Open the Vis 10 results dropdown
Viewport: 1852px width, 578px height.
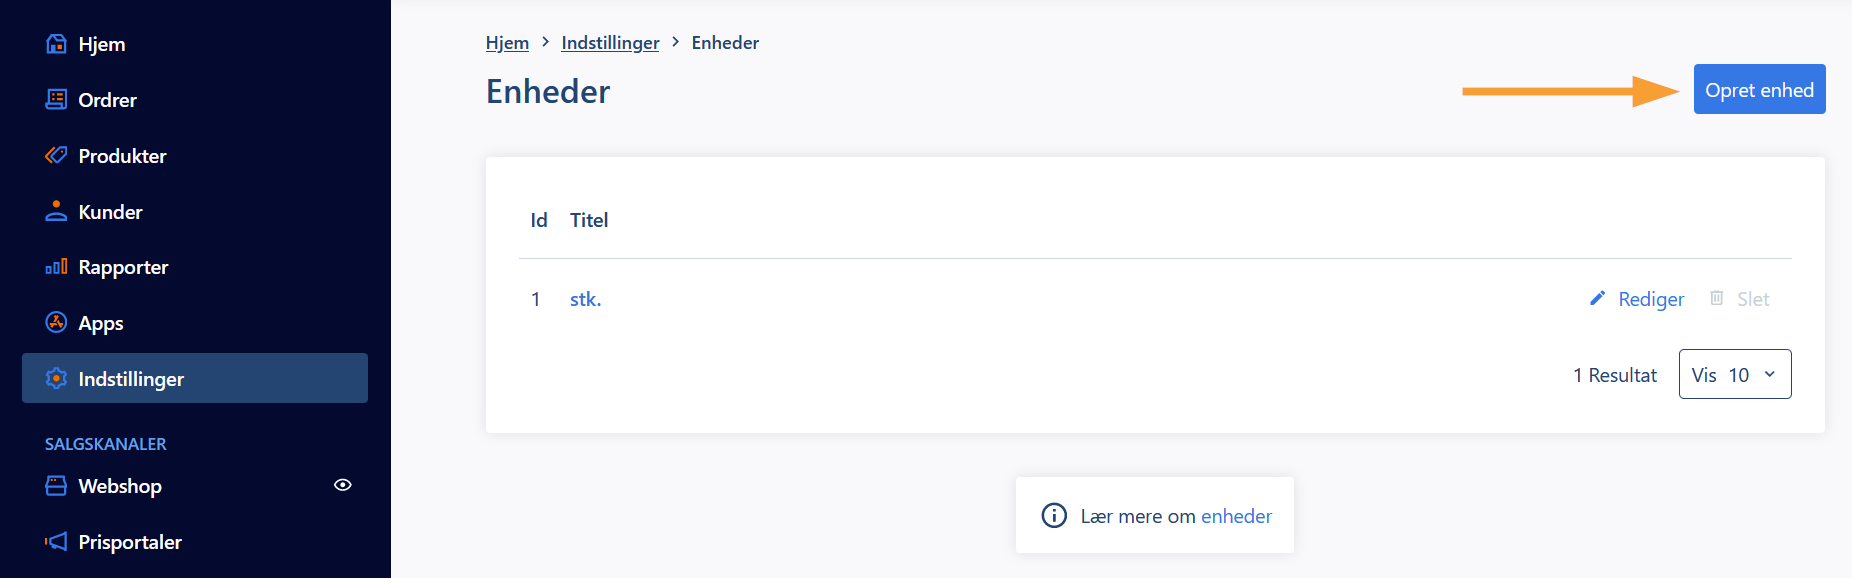(1735, 374)
